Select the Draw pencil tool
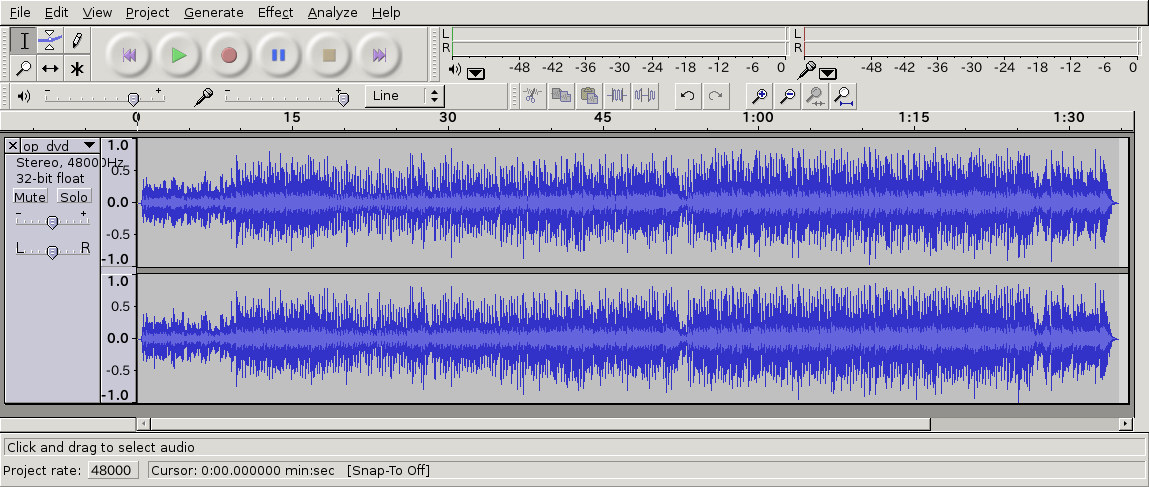Image resolution: width=1149 pixels, height=487 pixels. [x=76, y=41]
